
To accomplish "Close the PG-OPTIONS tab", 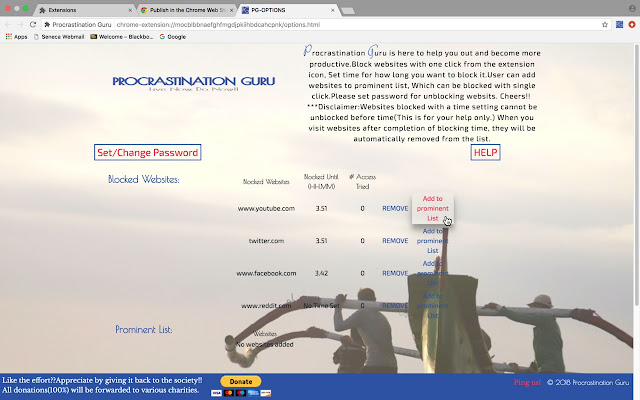I will [333, 10].
